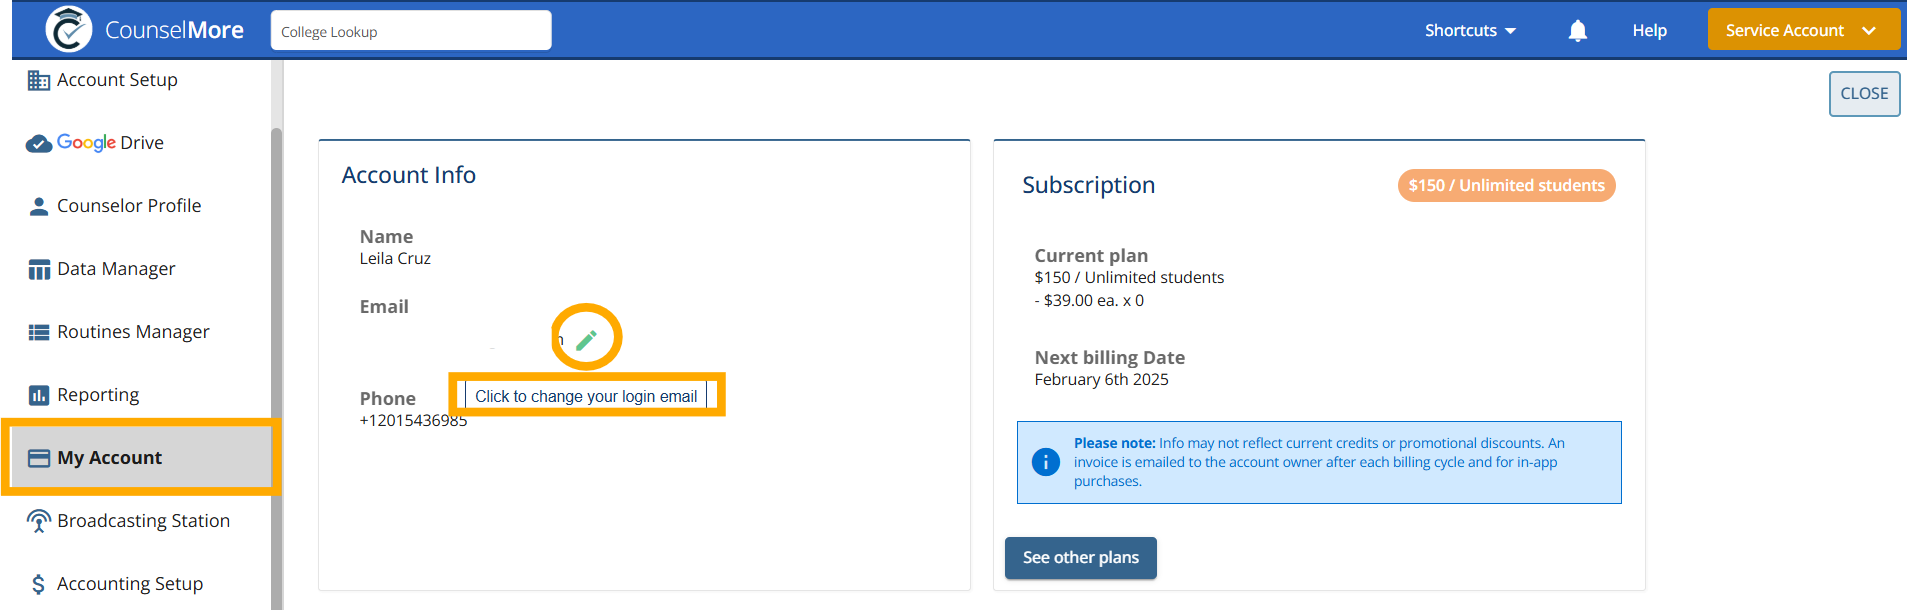
Task: Click the College Lookup search field
Action: 411,30
